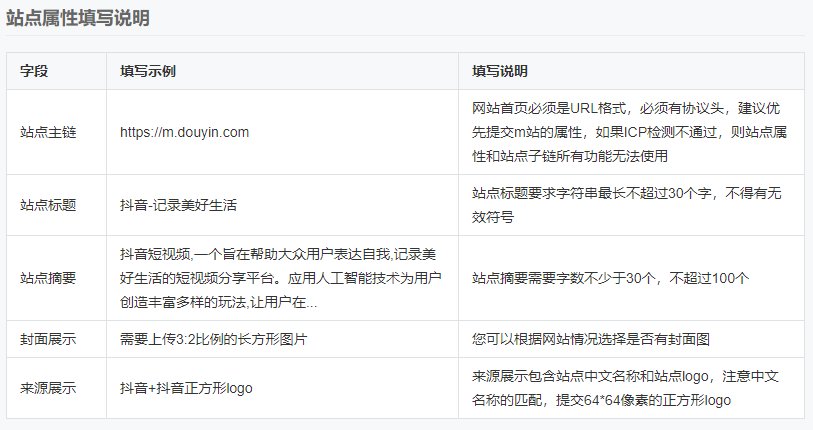Select the 封面展示 field cell
Viewport: 813px width, 430px height.
48,339
